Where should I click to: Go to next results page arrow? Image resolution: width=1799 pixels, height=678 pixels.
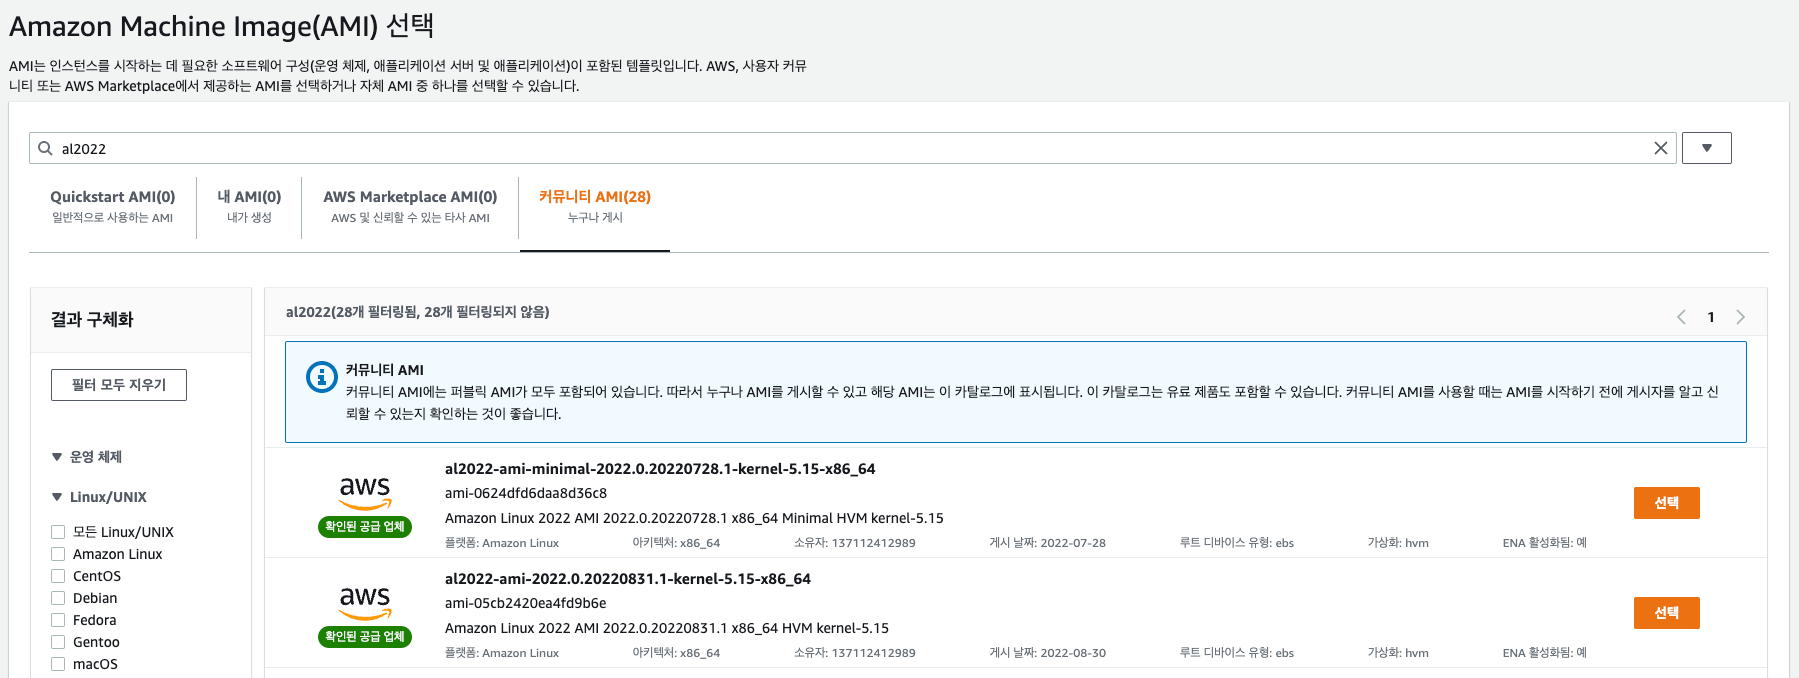[x=1740, y=317]
